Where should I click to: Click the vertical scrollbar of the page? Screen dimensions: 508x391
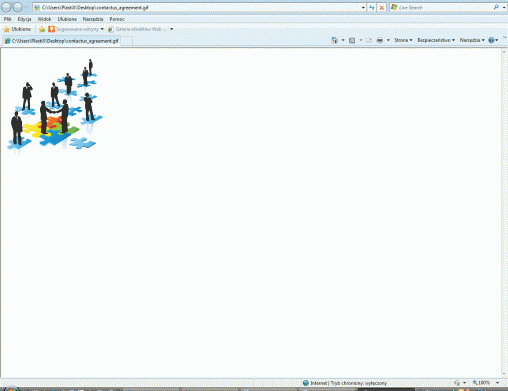(504, 213)
